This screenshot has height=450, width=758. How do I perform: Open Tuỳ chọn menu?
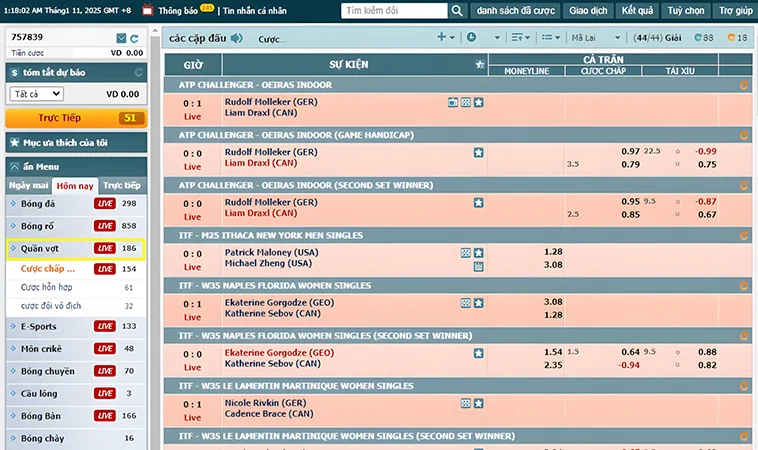[685, 11]
